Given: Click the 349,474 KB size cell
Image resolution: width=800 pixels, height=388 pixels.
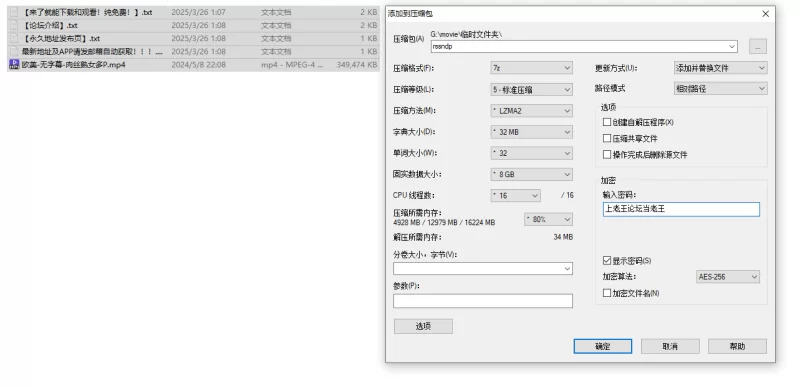Looking at the screenshot, I should point(357,65).
